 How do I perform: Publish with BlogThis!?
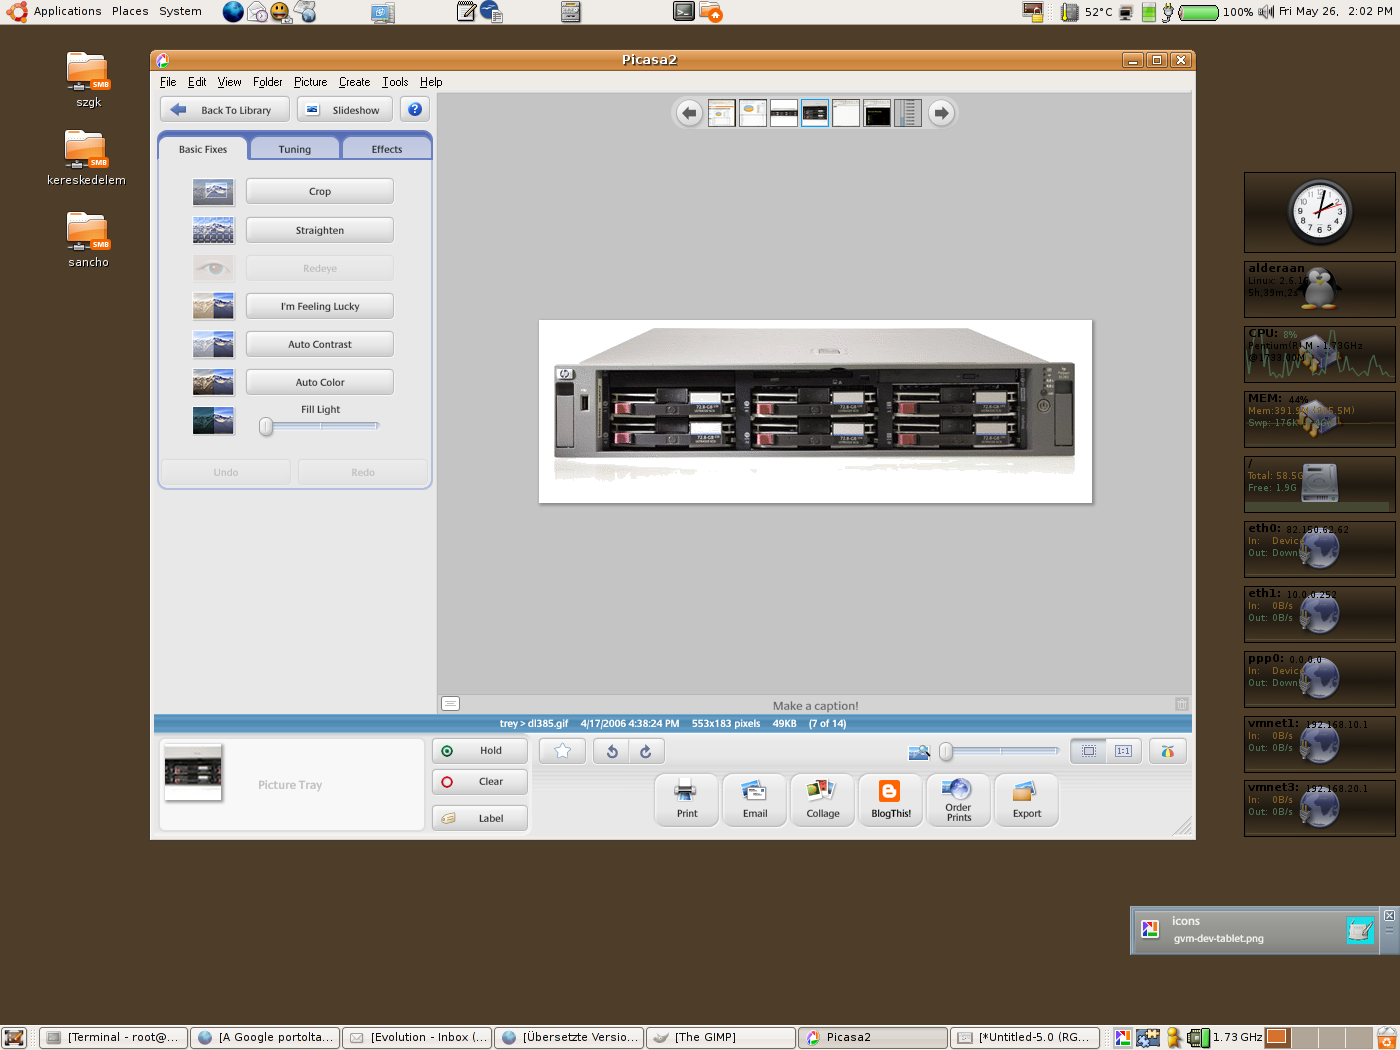(x=891, y=800)
